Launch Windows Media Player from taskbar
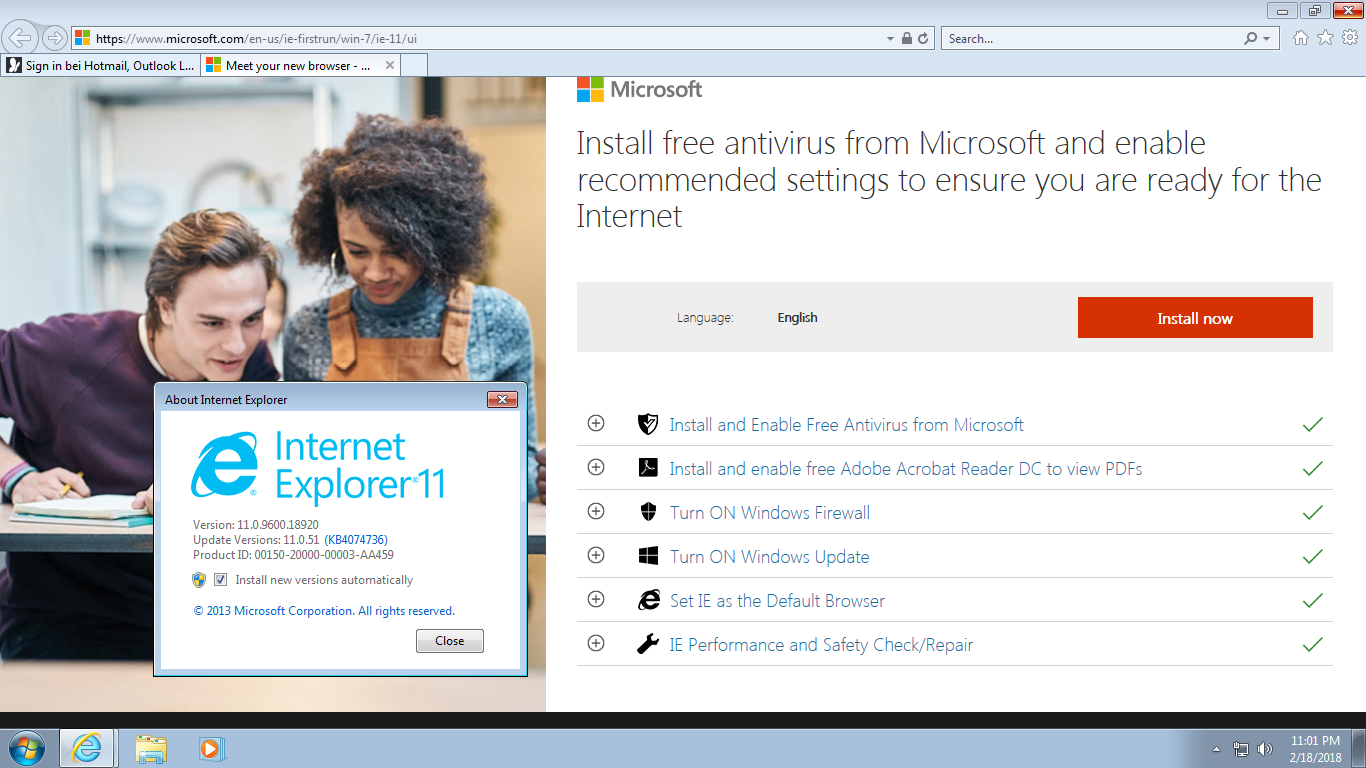The height and width of the screenshot is (768, 1366). 211,748
